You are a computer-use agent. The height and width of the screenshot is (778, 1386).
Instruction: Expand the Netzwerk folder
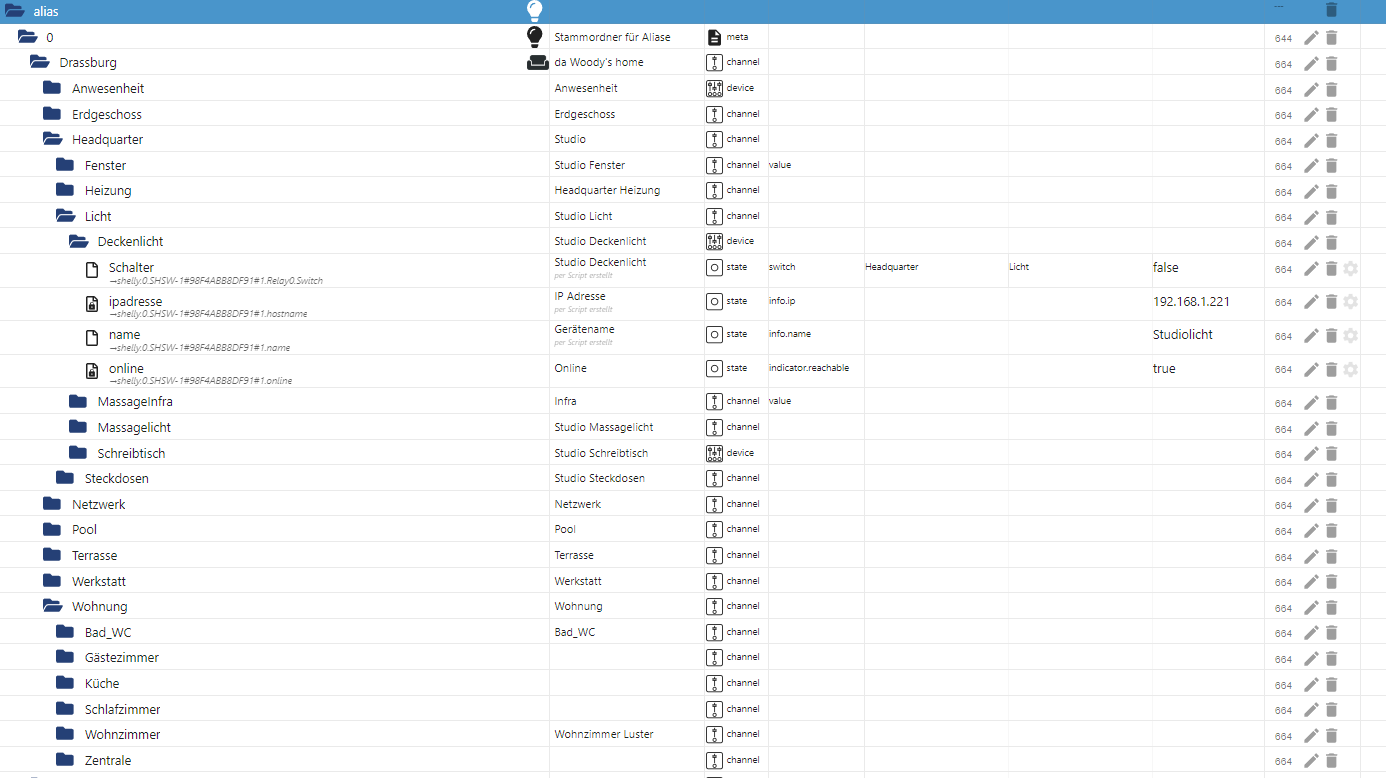pyautogui.click(x=52, y=504)
